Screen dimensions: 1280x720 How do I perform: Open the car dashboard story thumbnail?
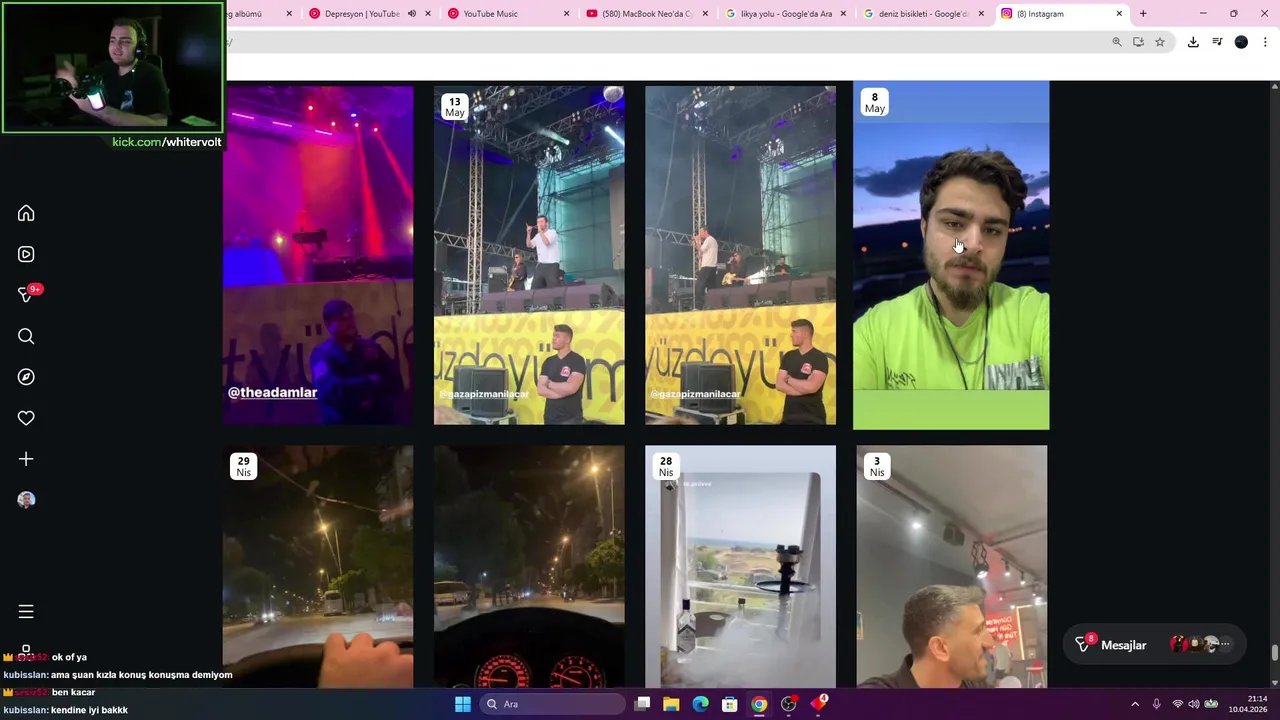click(x=529, y=567)
